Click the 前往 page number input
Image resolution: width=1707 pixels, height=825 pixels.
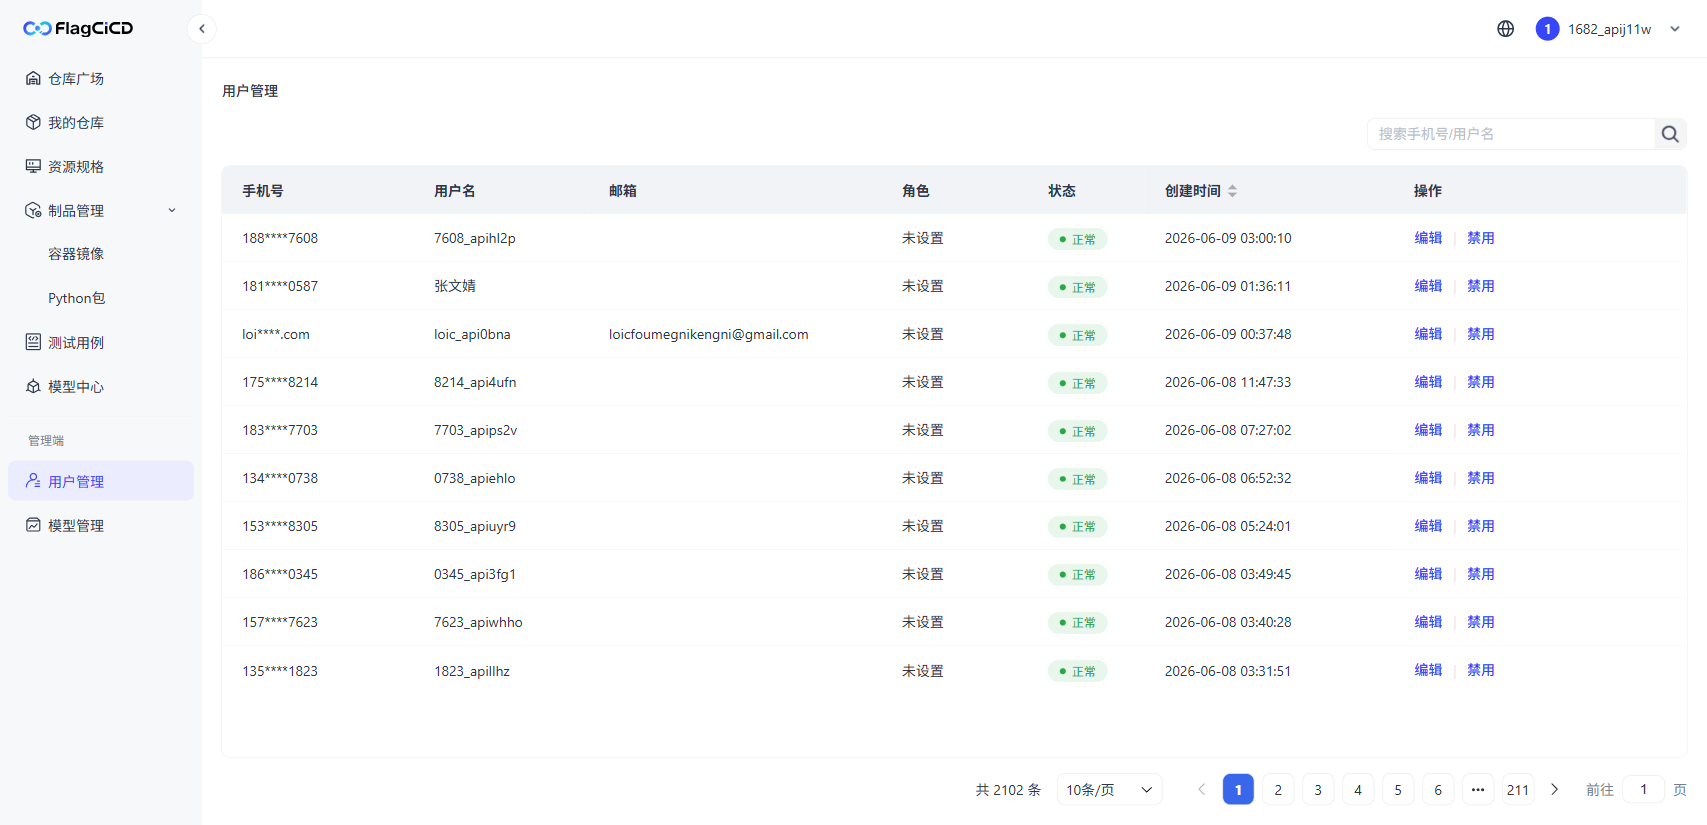click(1643, 790)
